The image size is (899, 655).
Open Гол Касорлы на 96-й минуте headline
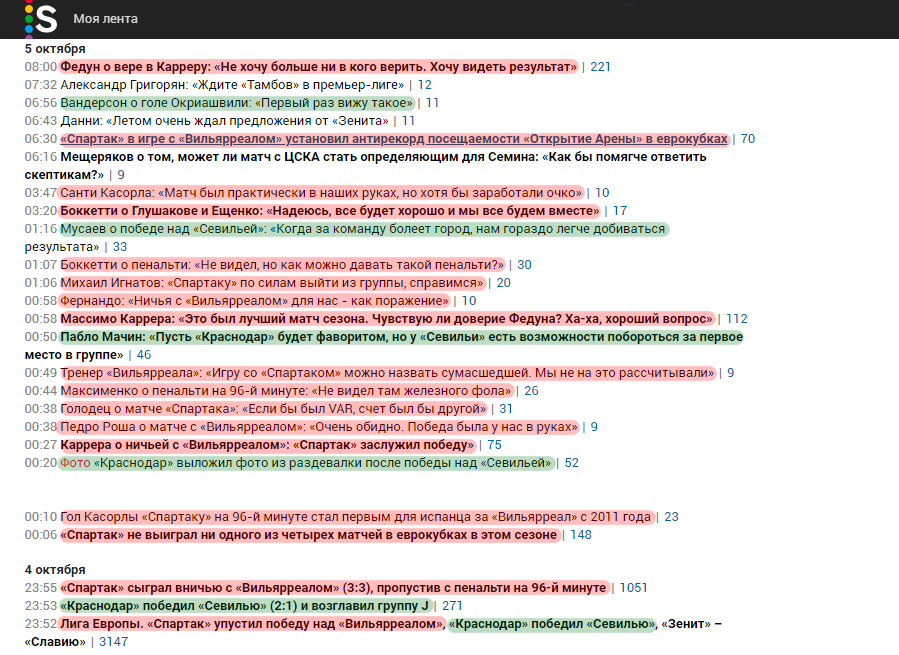coord(355,517)
